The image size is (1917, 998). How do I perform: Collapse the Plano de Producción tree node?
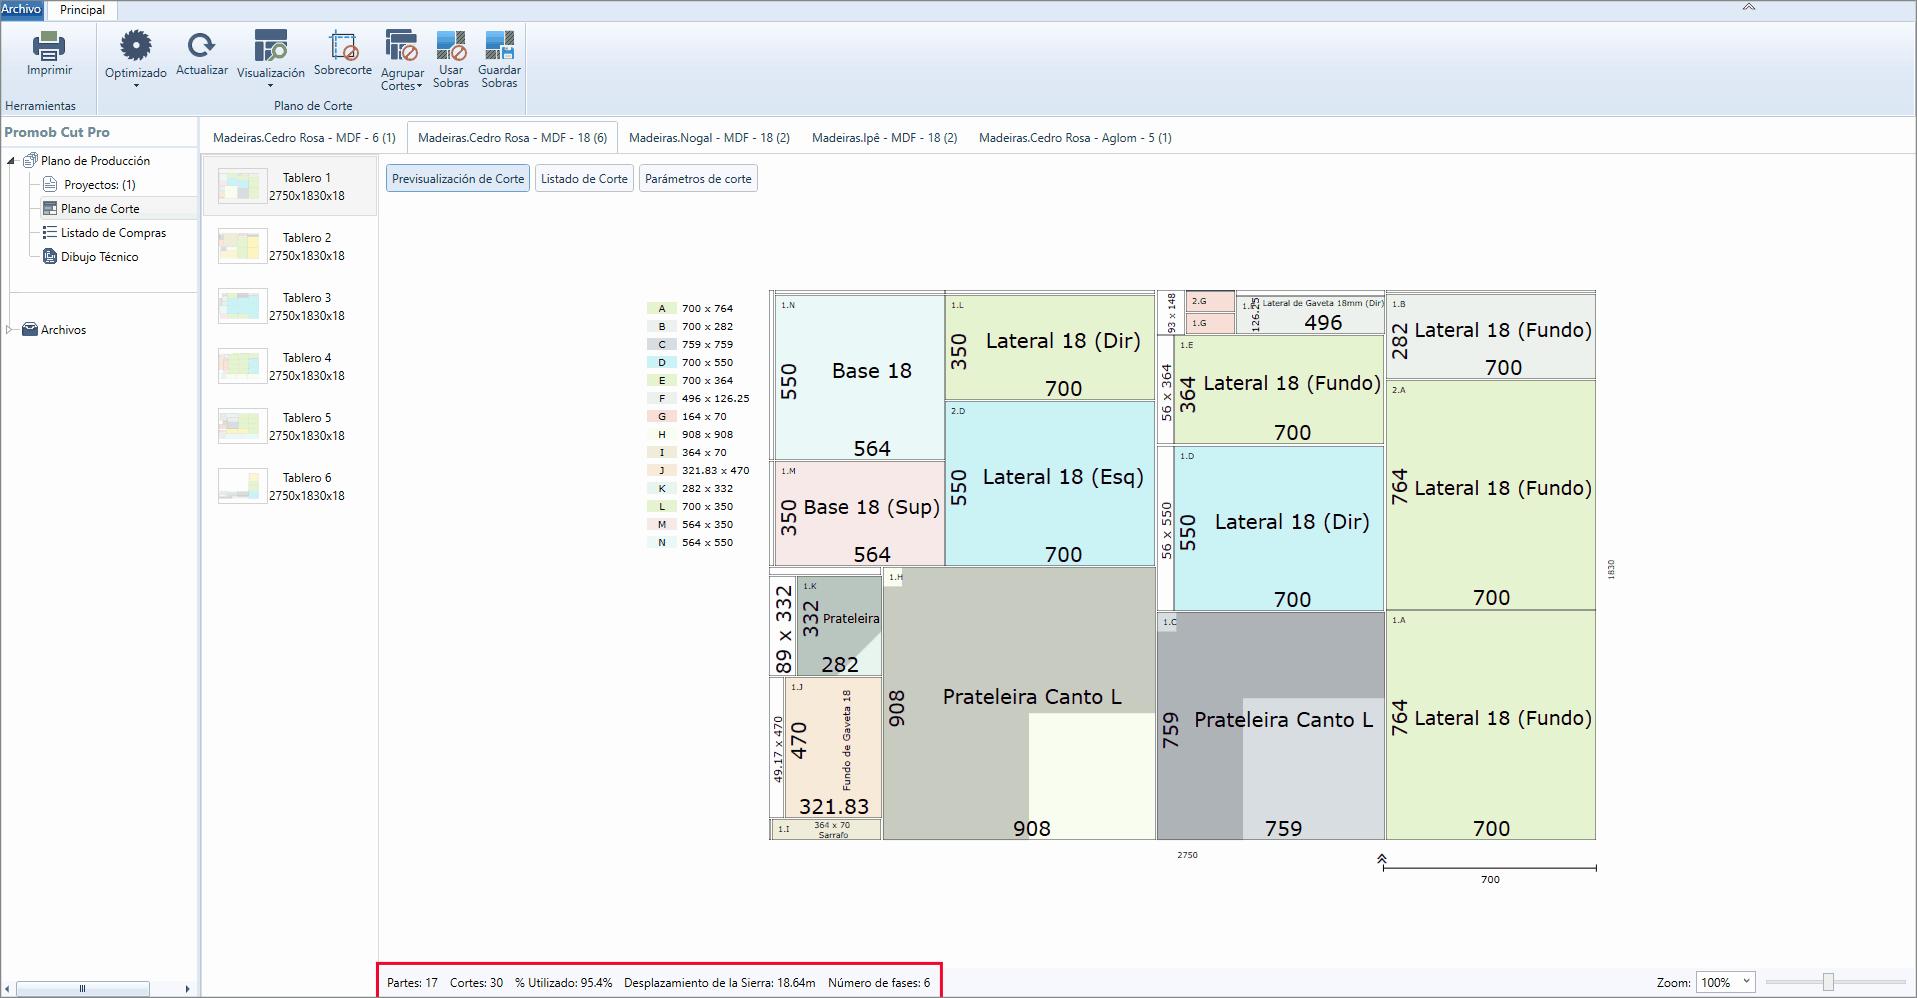[11, 160]
